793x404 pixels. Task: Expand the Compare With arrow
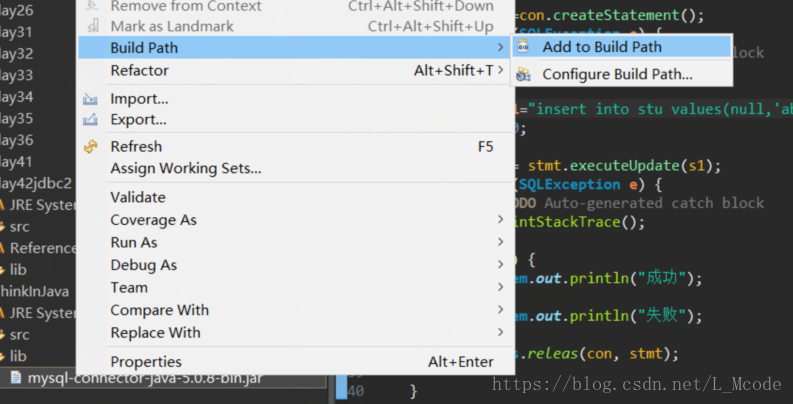tap(500, 309)
